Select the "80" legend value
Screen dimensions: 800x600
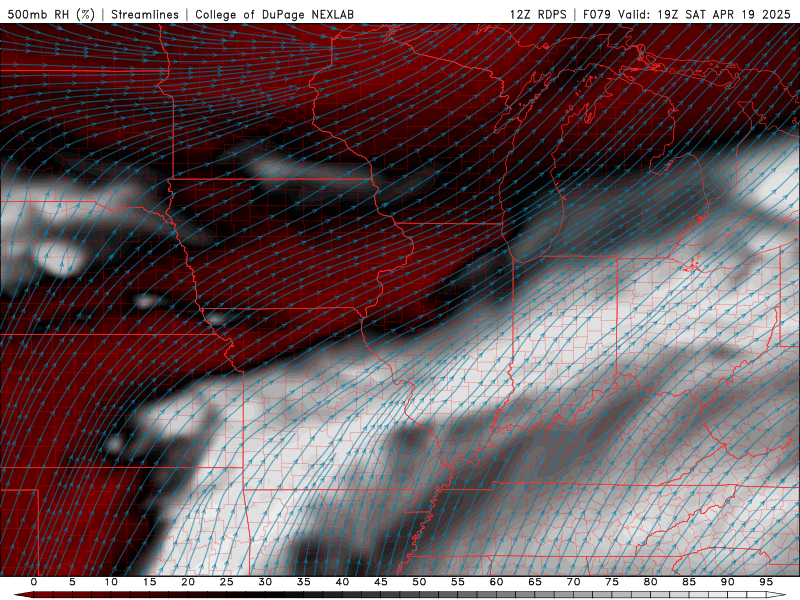click(650, 582)
